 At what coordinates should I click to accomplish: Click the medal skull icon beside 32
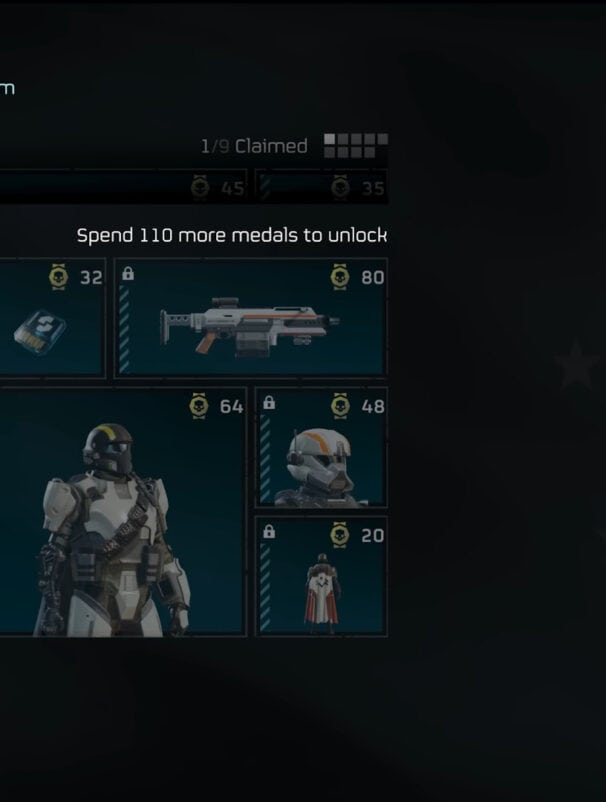point(58,277)
